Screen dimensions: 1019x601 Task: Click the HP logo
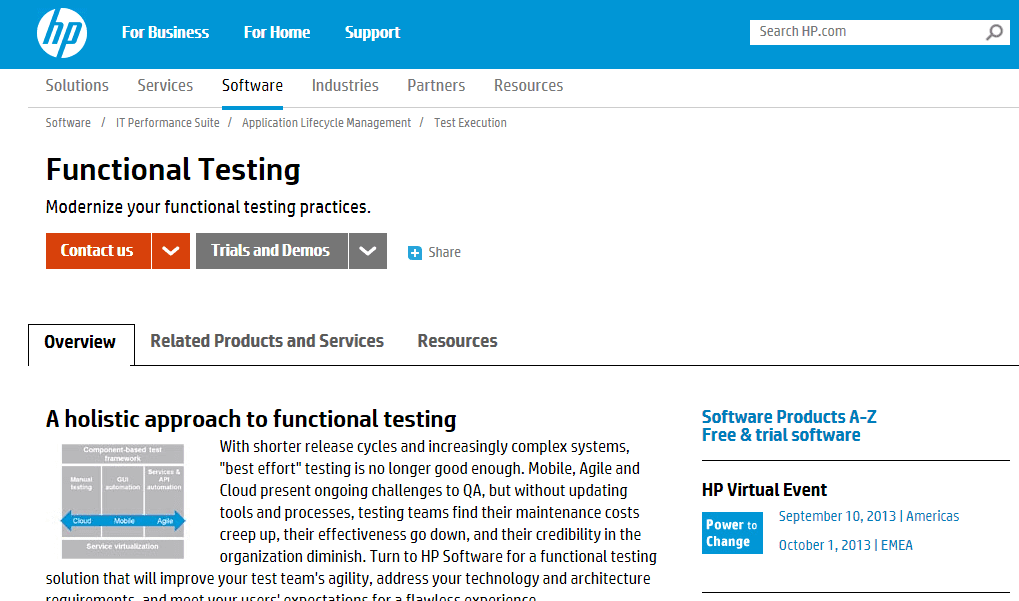click(x=60, y=33)
